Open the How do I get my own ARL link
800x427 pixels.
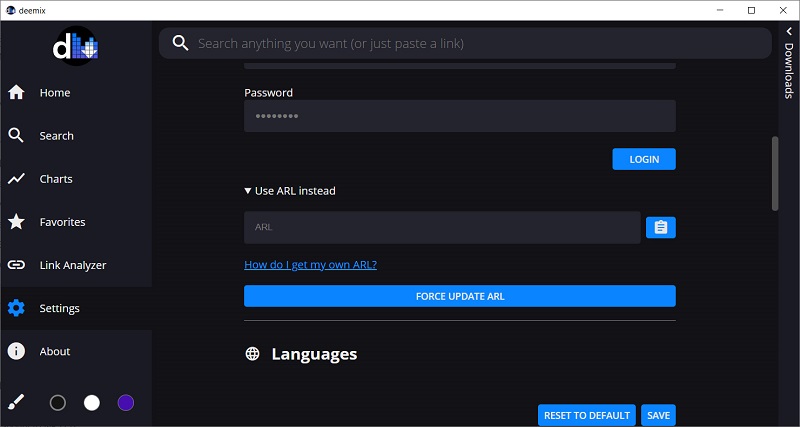coord(310,265)
